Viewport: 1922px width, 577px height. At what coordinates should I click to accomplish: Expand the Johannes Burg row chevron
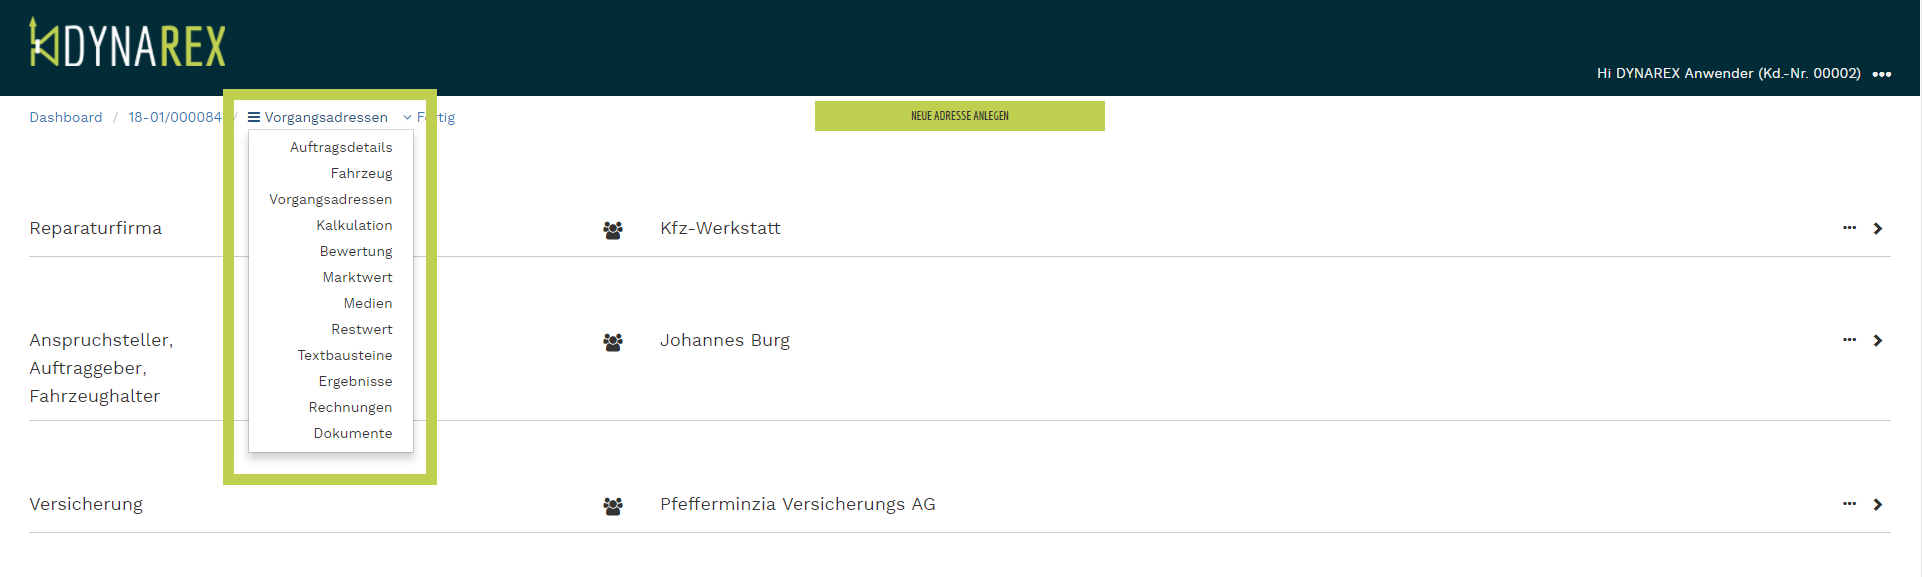(x=1878, y=341)
